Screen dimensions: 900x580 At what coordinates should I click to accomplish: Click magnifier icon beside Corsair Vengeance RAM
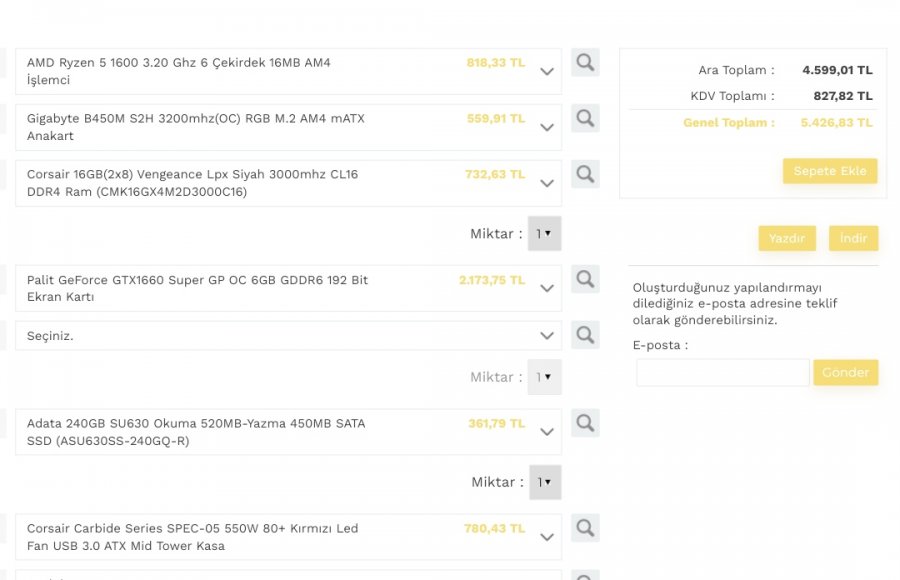click(x=585, y=175)
